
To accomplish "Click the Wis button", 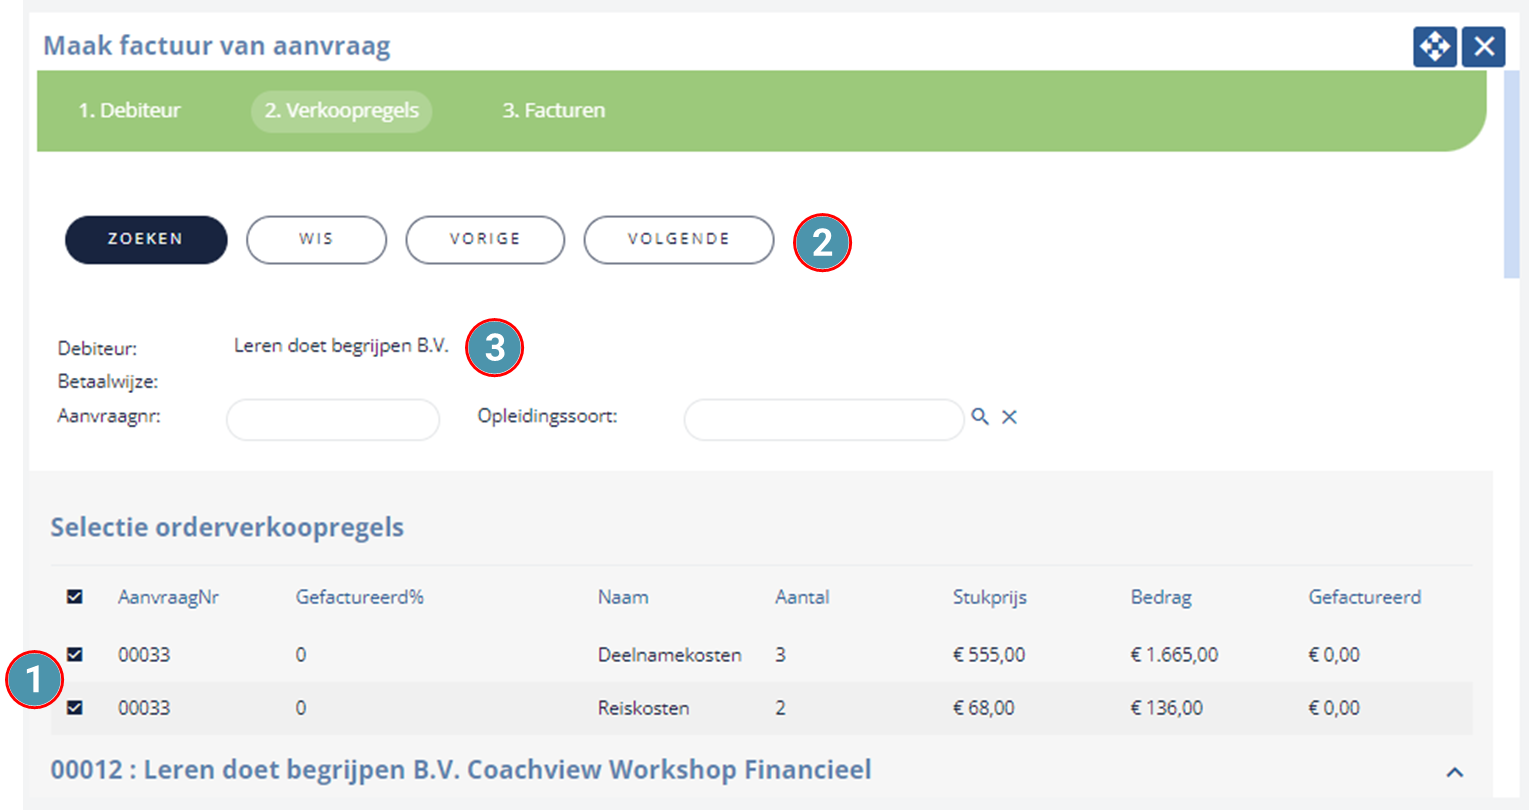I will [316, 240].
